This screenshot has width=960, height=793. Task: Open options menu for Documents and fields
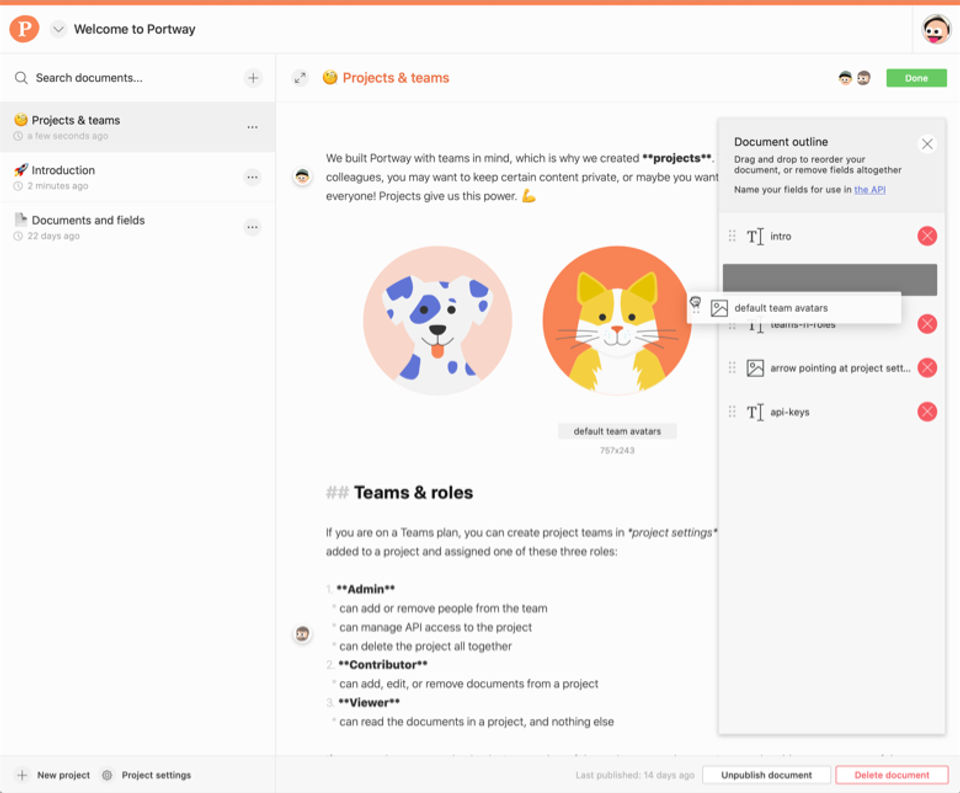[x=252, y=227]
